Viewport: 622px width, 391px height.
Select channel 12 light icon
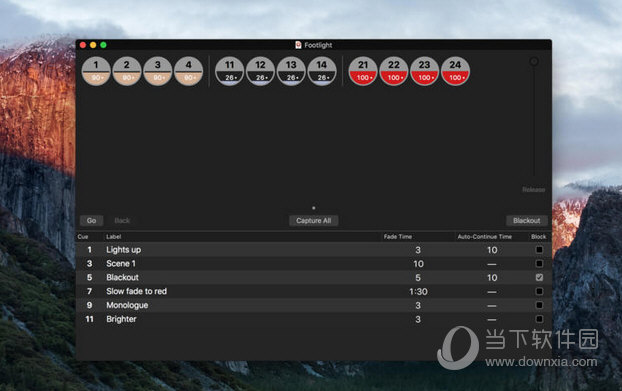261,71
